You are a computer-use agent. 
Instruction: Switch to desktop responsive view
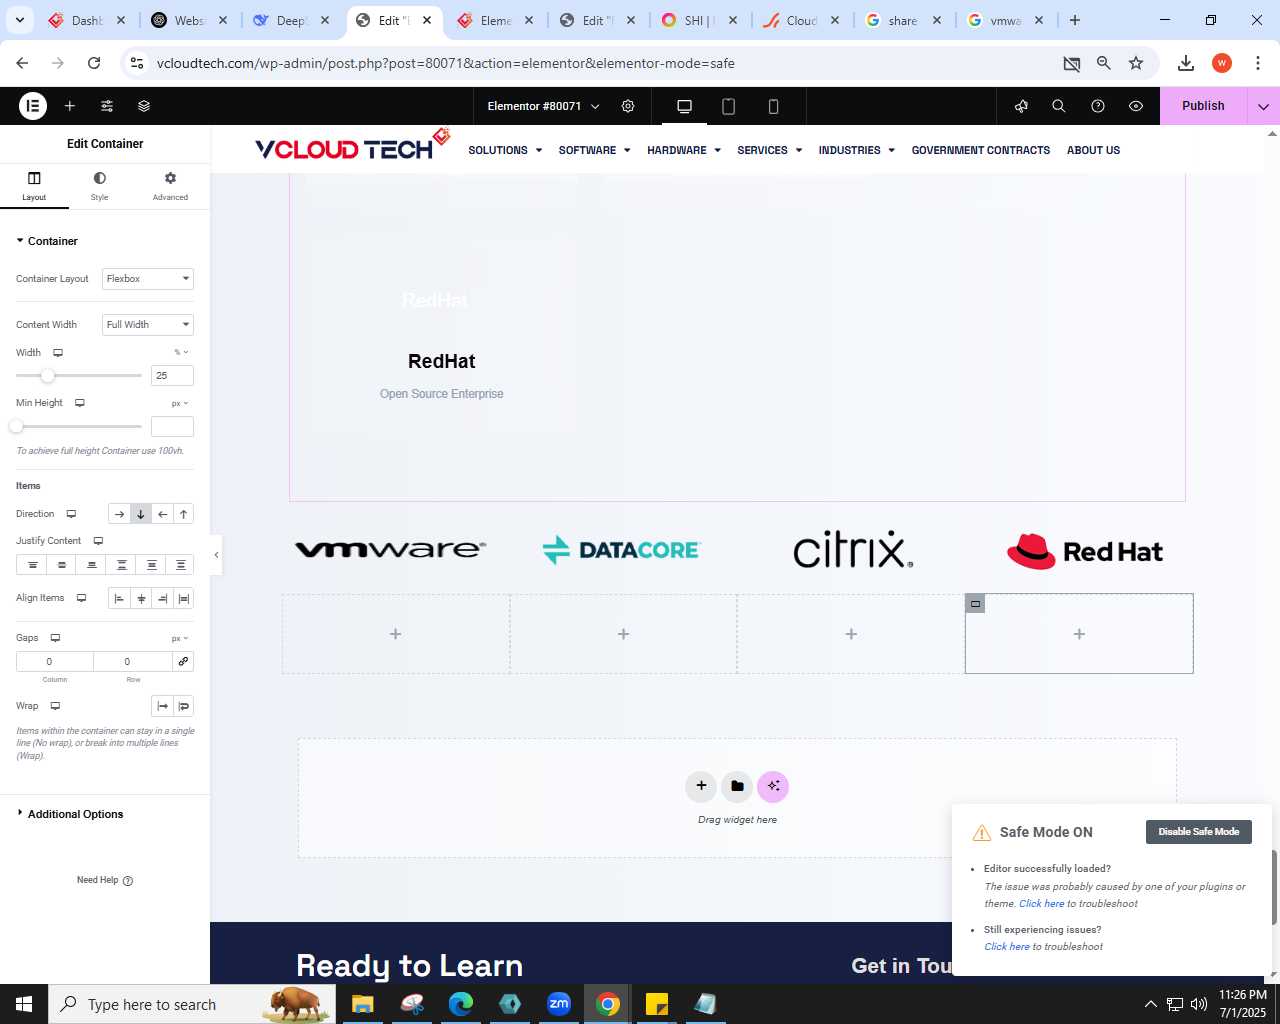[685, 106]
